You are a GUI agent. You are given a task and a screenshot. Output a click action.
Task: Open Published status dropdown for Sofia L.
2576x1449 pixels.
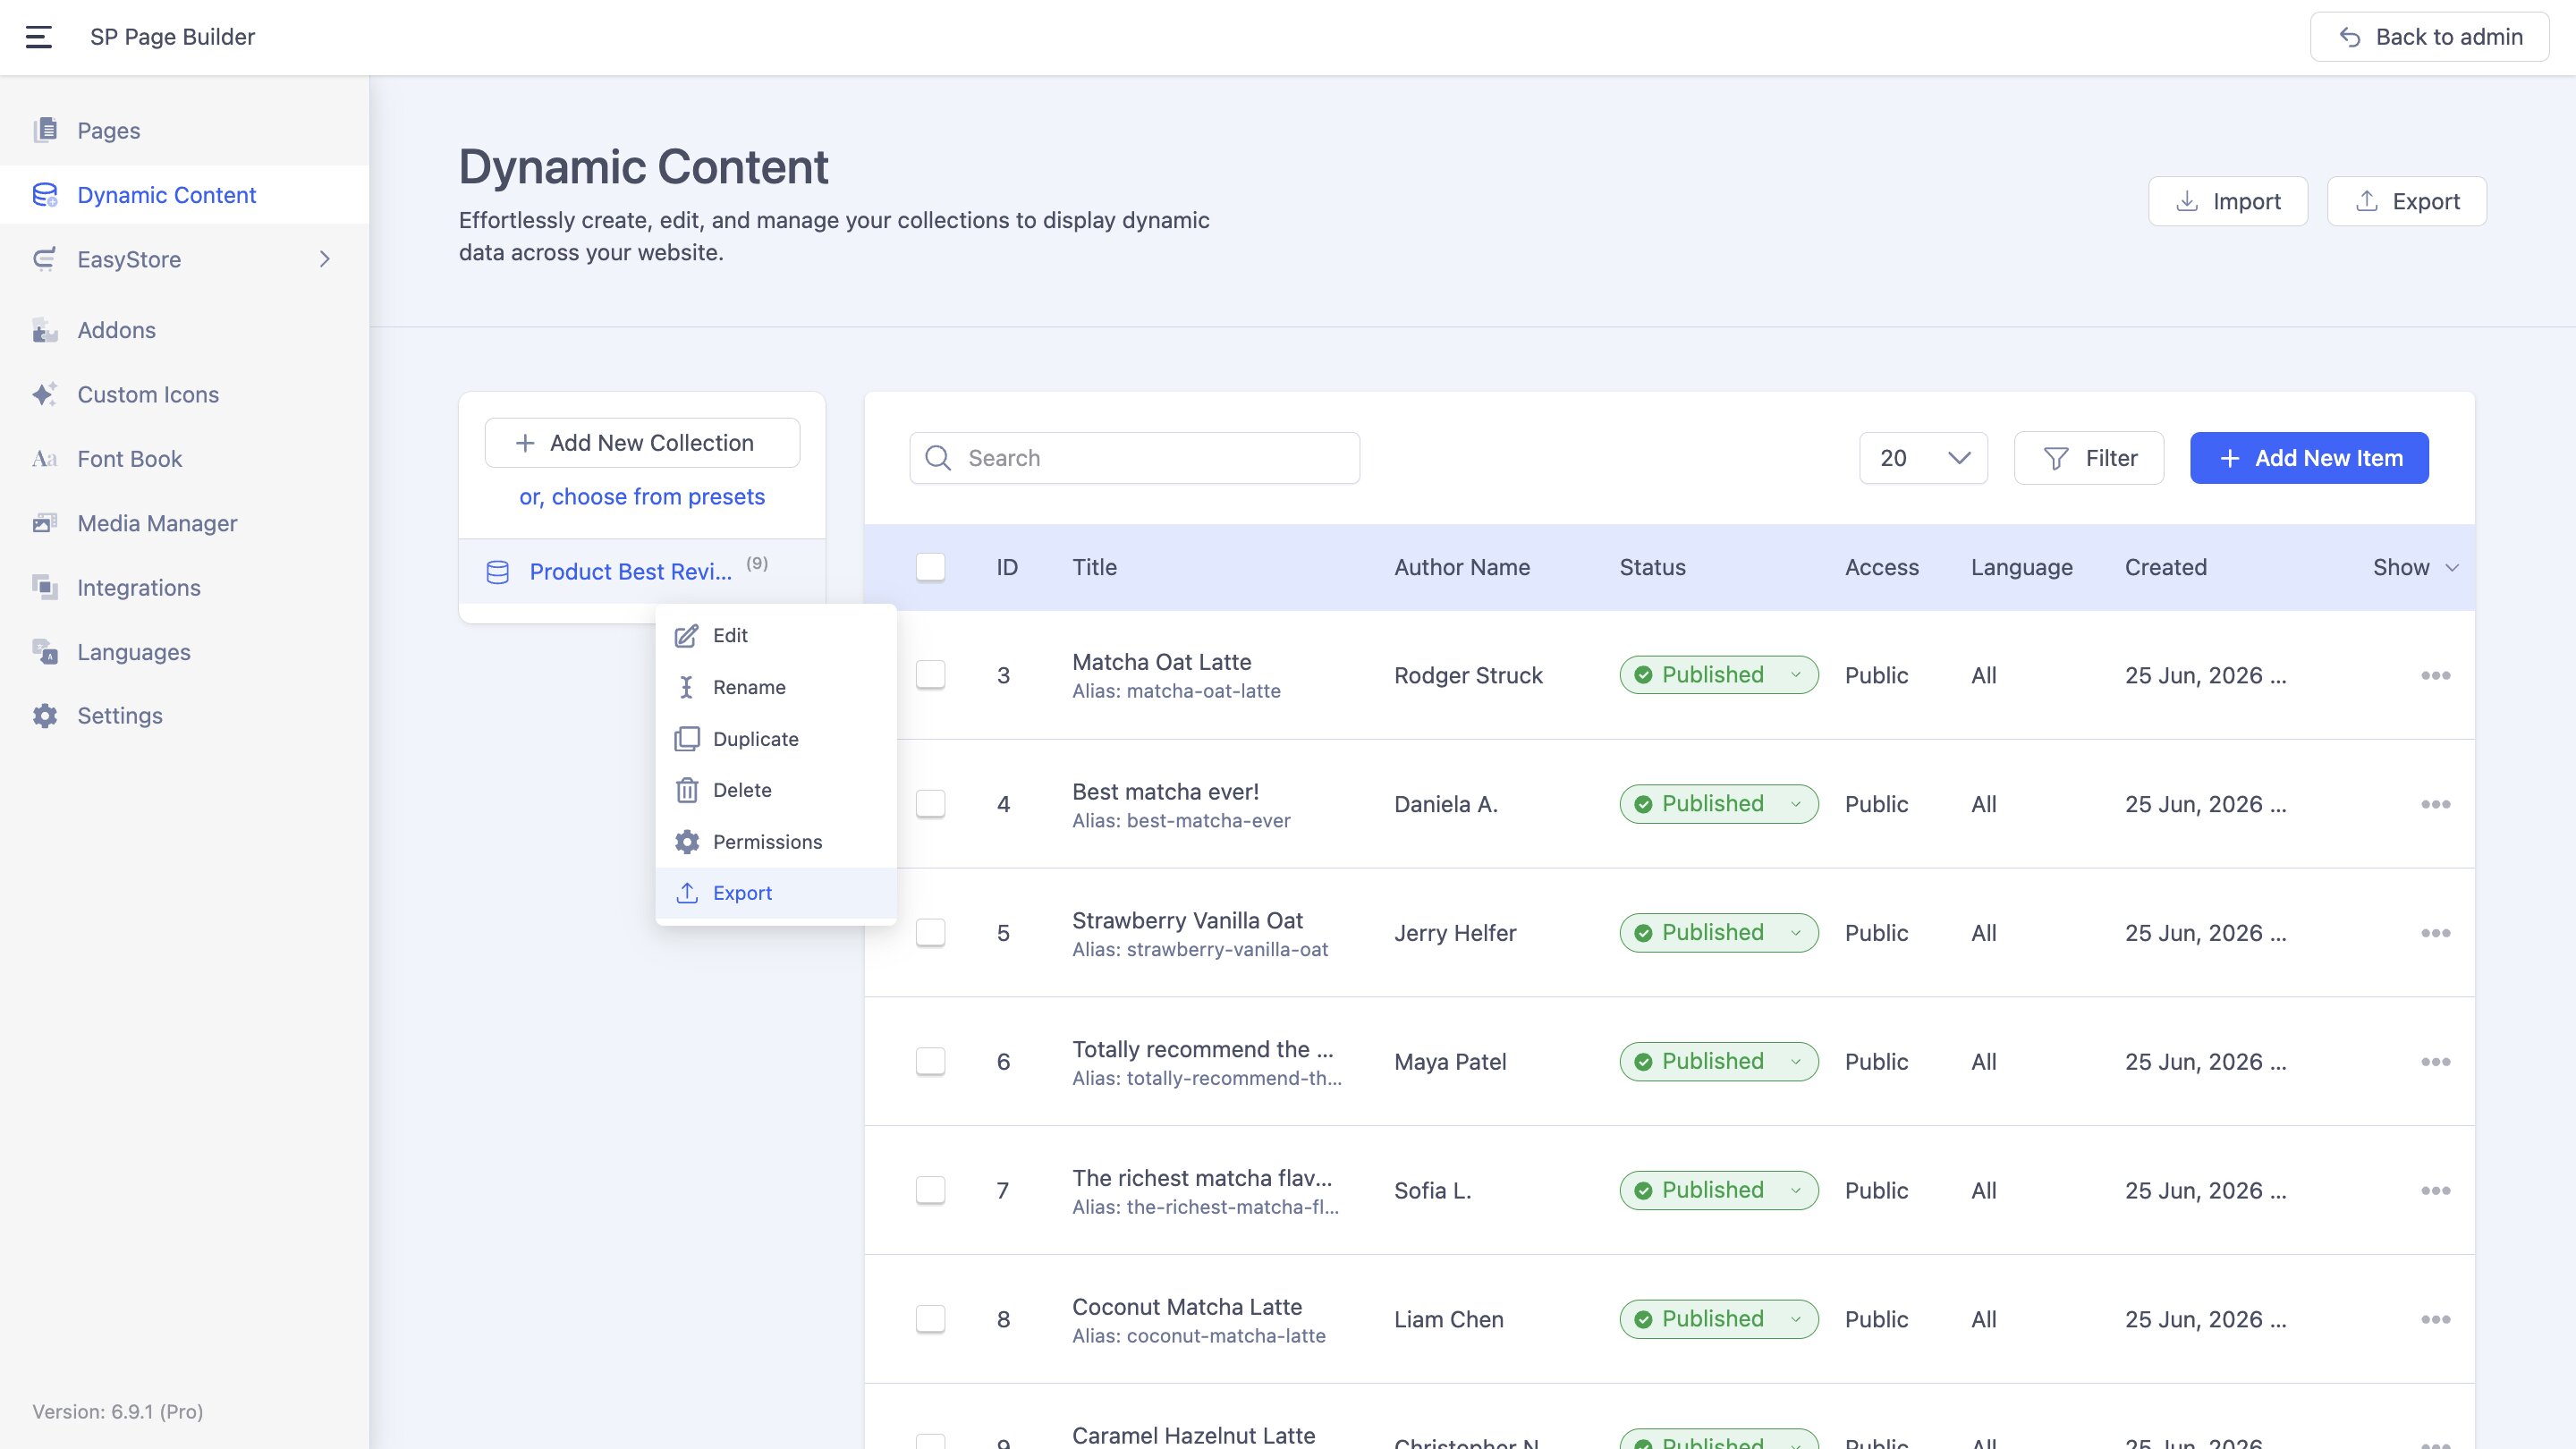click(1718, 1190)
